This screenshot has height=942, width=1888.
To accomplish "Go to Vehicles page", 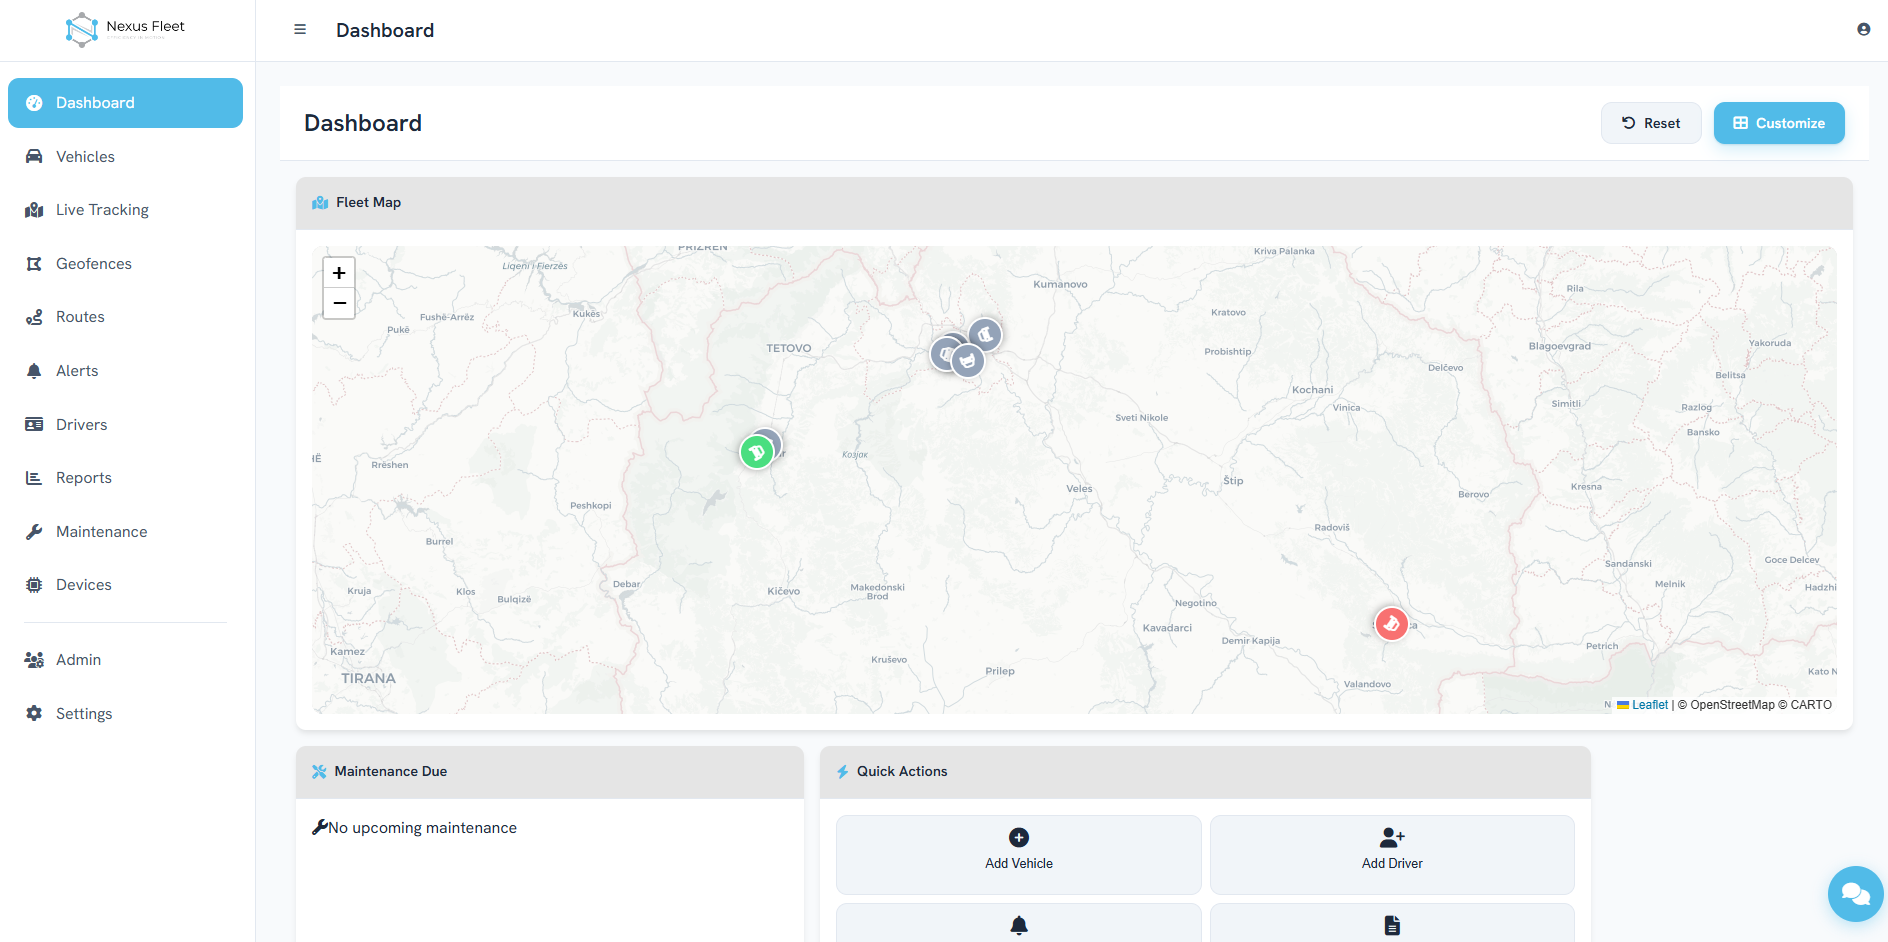I will pyautogui.click(x=125, y=157).
